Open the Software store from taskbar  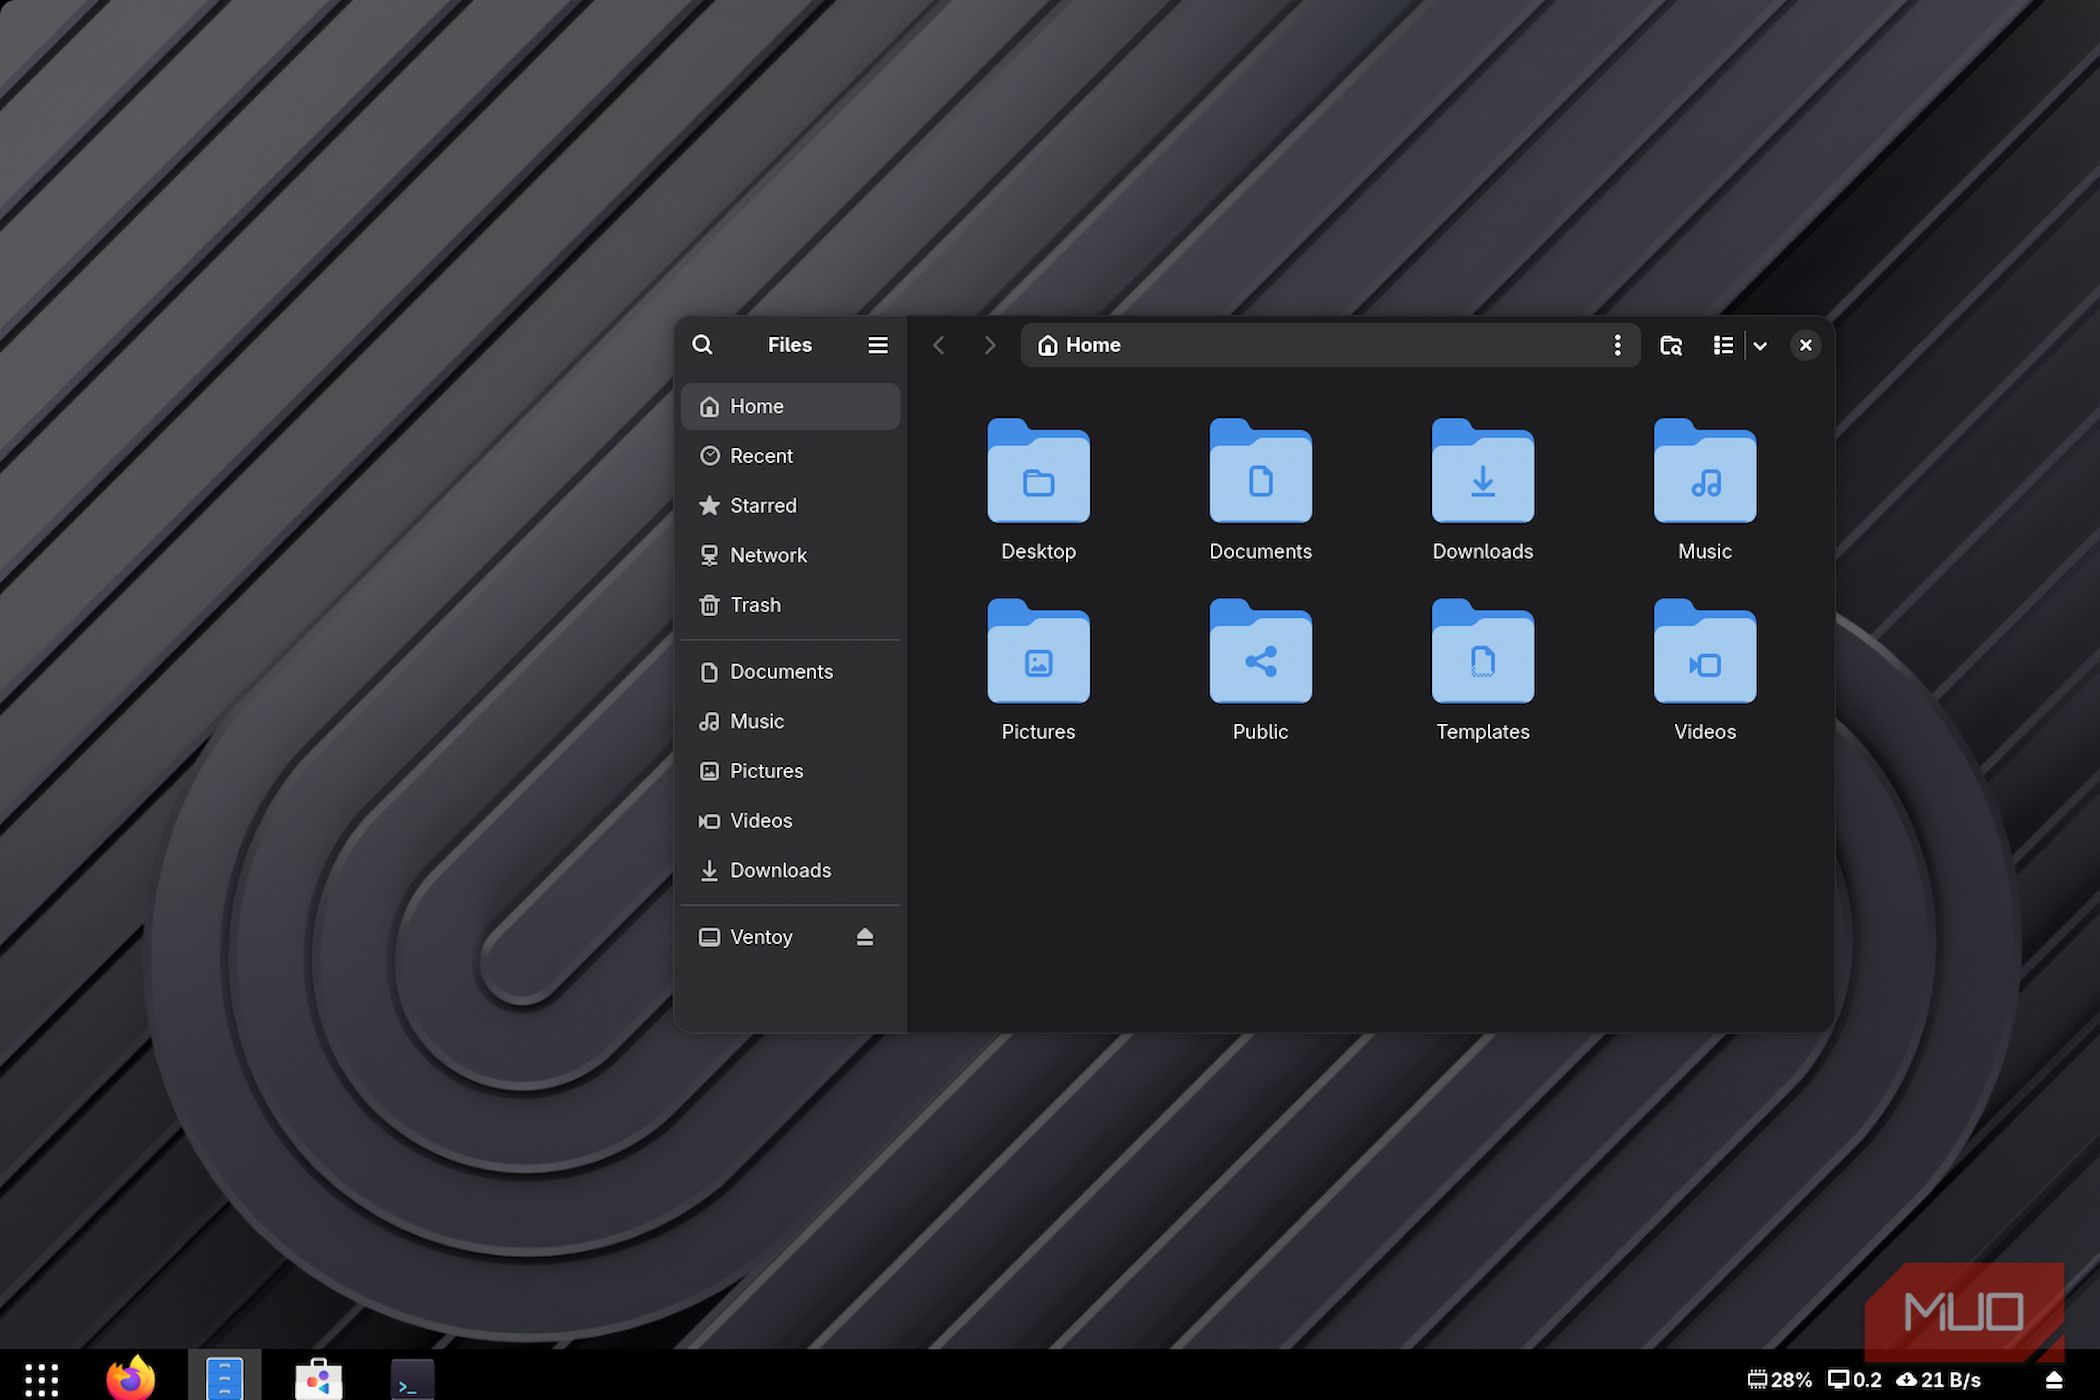coord(319,1378)
